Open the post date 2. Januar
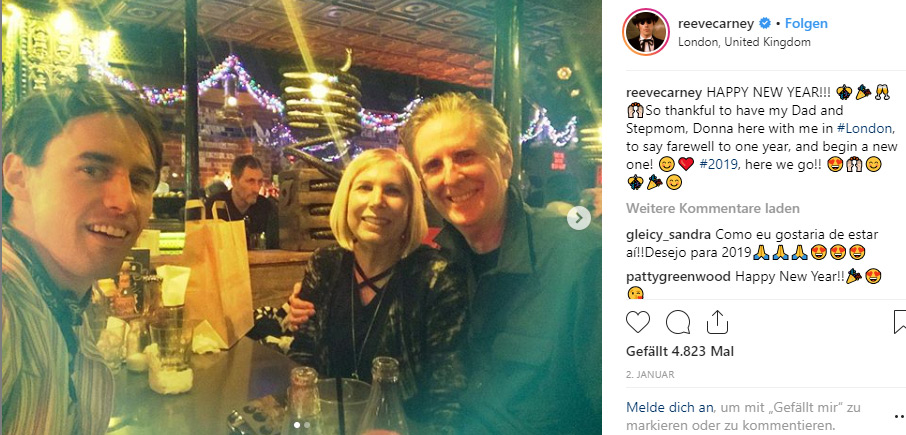This screenshot has width=906, height=435. (650, 375)
